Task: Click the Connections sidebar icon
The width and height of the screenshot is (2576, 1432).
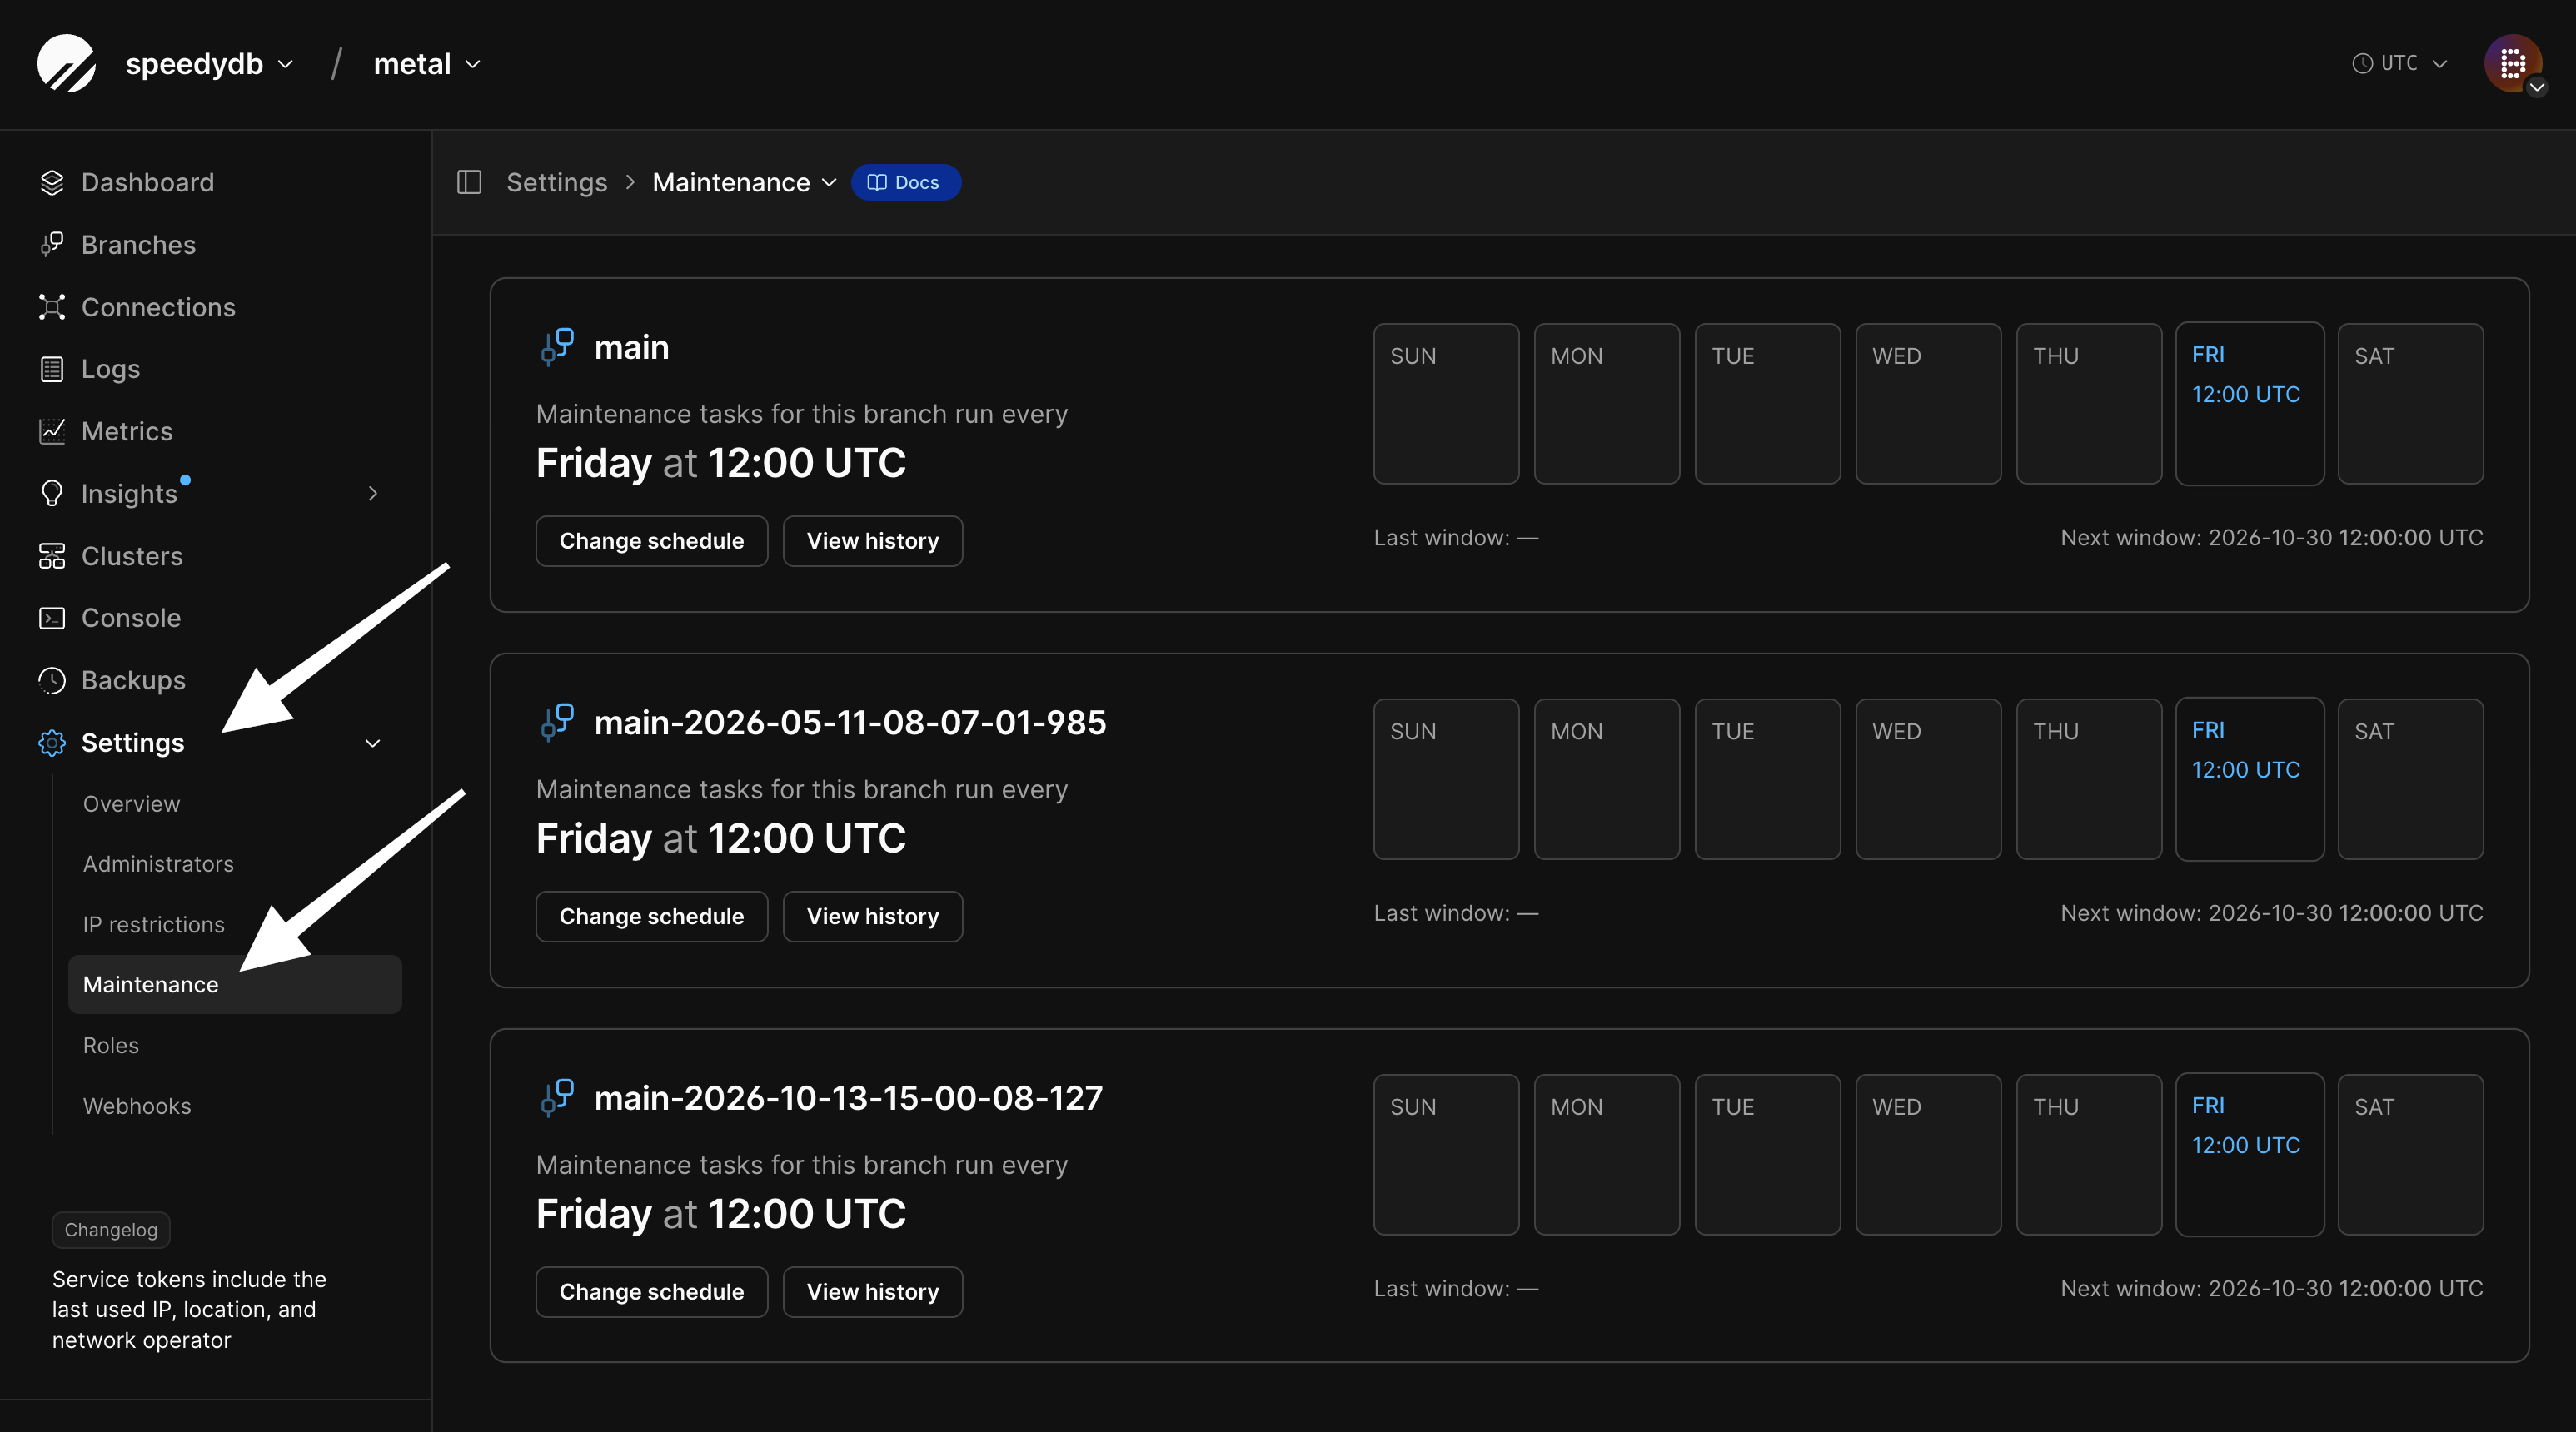Action: pos(52,306)
